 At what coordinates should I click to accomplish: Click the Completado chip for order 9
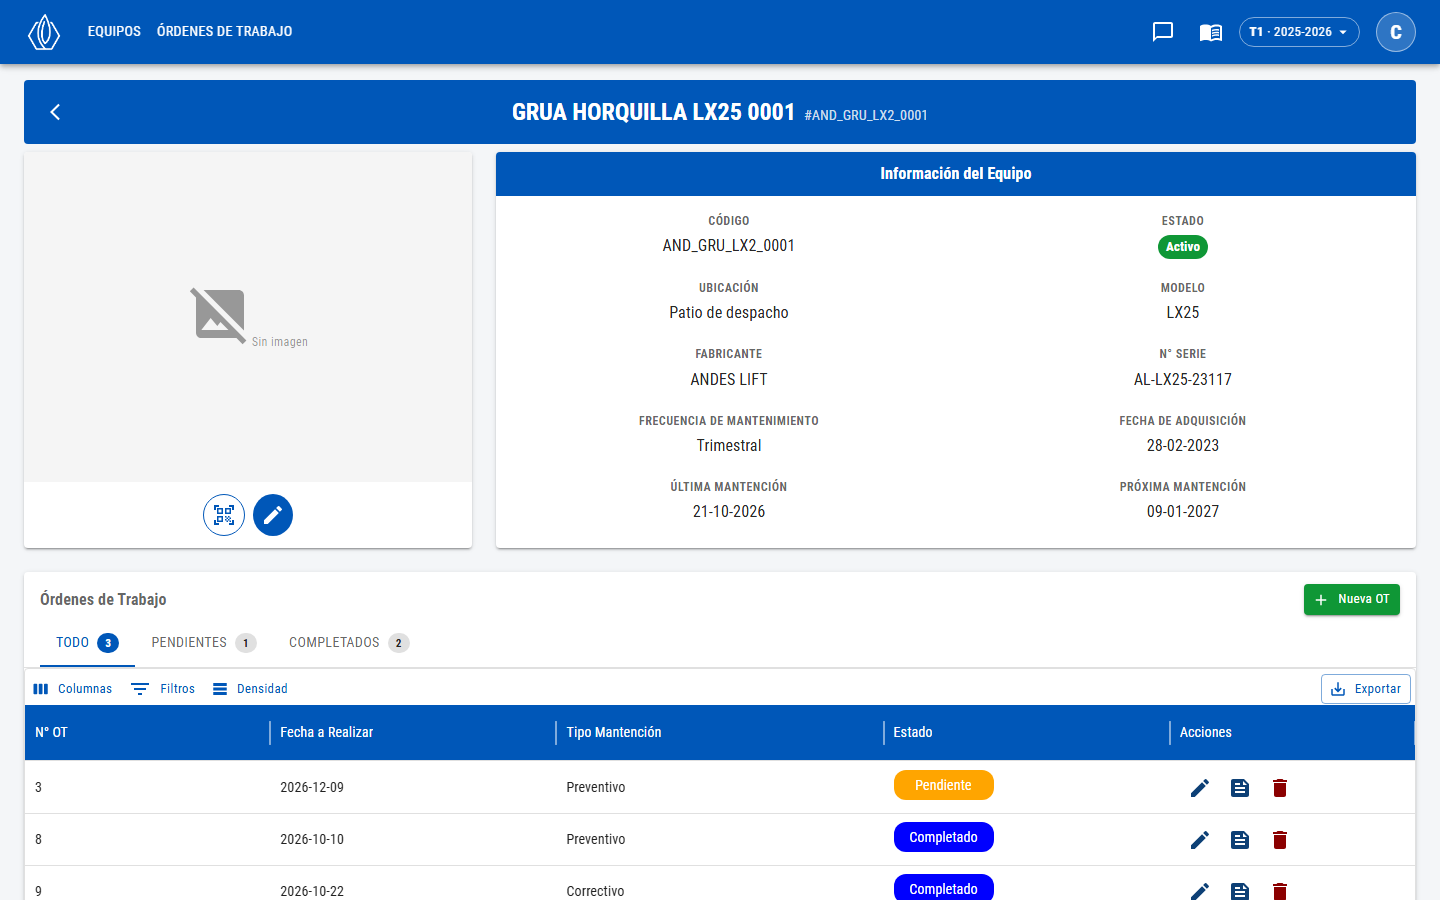pyautogui.click(x=944, y=888)
